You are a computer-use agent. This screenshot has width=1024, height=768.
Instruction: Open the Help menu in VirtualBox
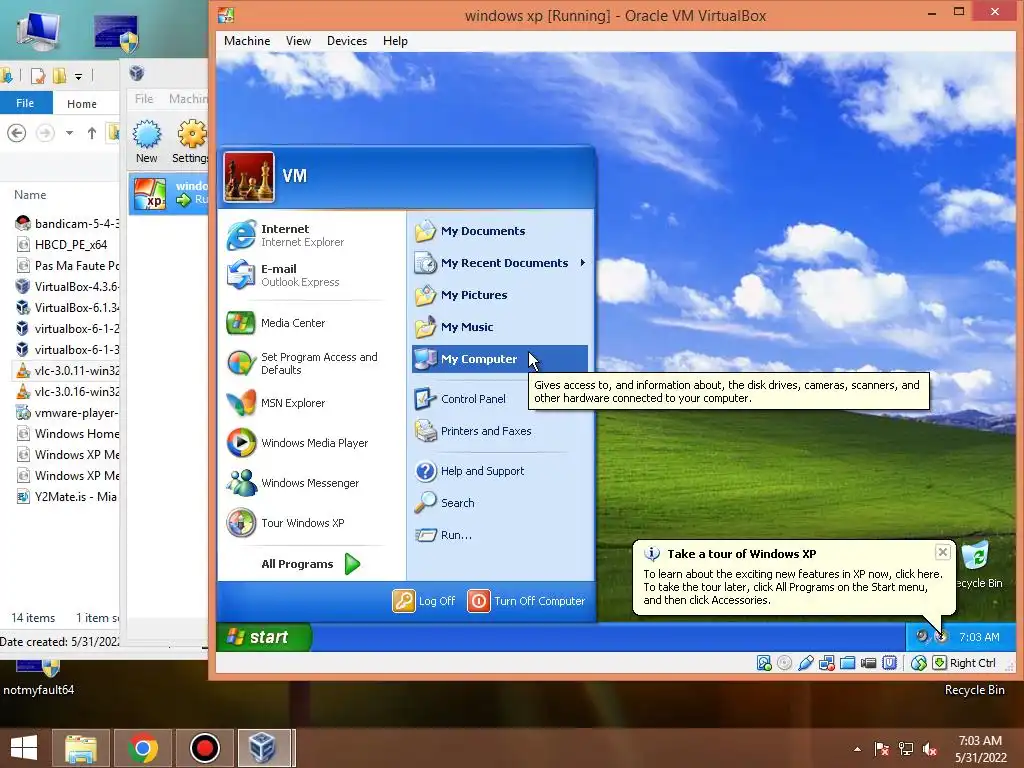(x=395, y=40)
